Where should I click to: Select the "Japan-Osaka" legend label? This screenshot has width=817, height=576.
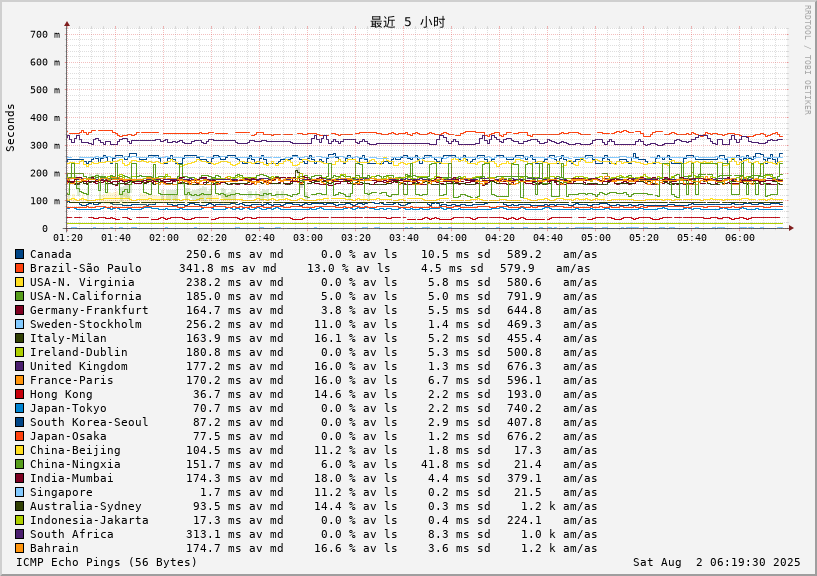[68, 436]
